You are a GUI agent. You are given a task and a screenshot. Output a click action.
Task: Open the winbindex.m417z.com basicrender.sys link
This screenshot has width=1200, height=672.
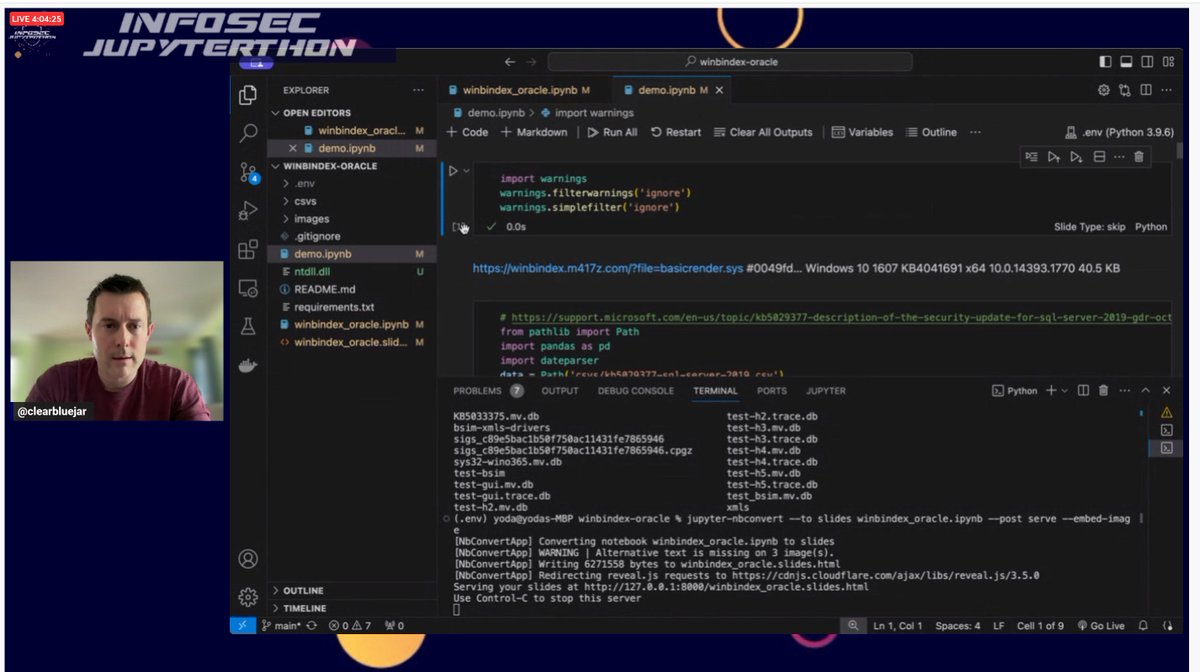608,268
